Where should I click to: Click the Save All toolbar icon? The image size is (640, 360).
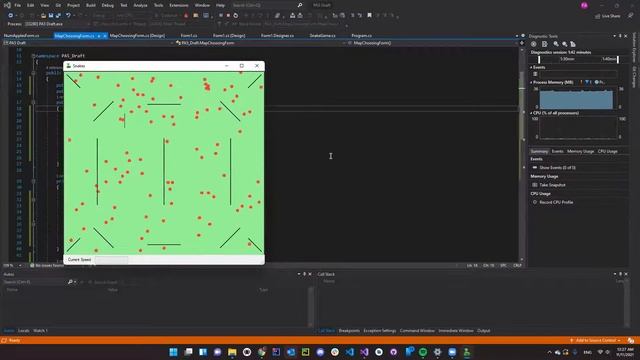click(58, 16)
